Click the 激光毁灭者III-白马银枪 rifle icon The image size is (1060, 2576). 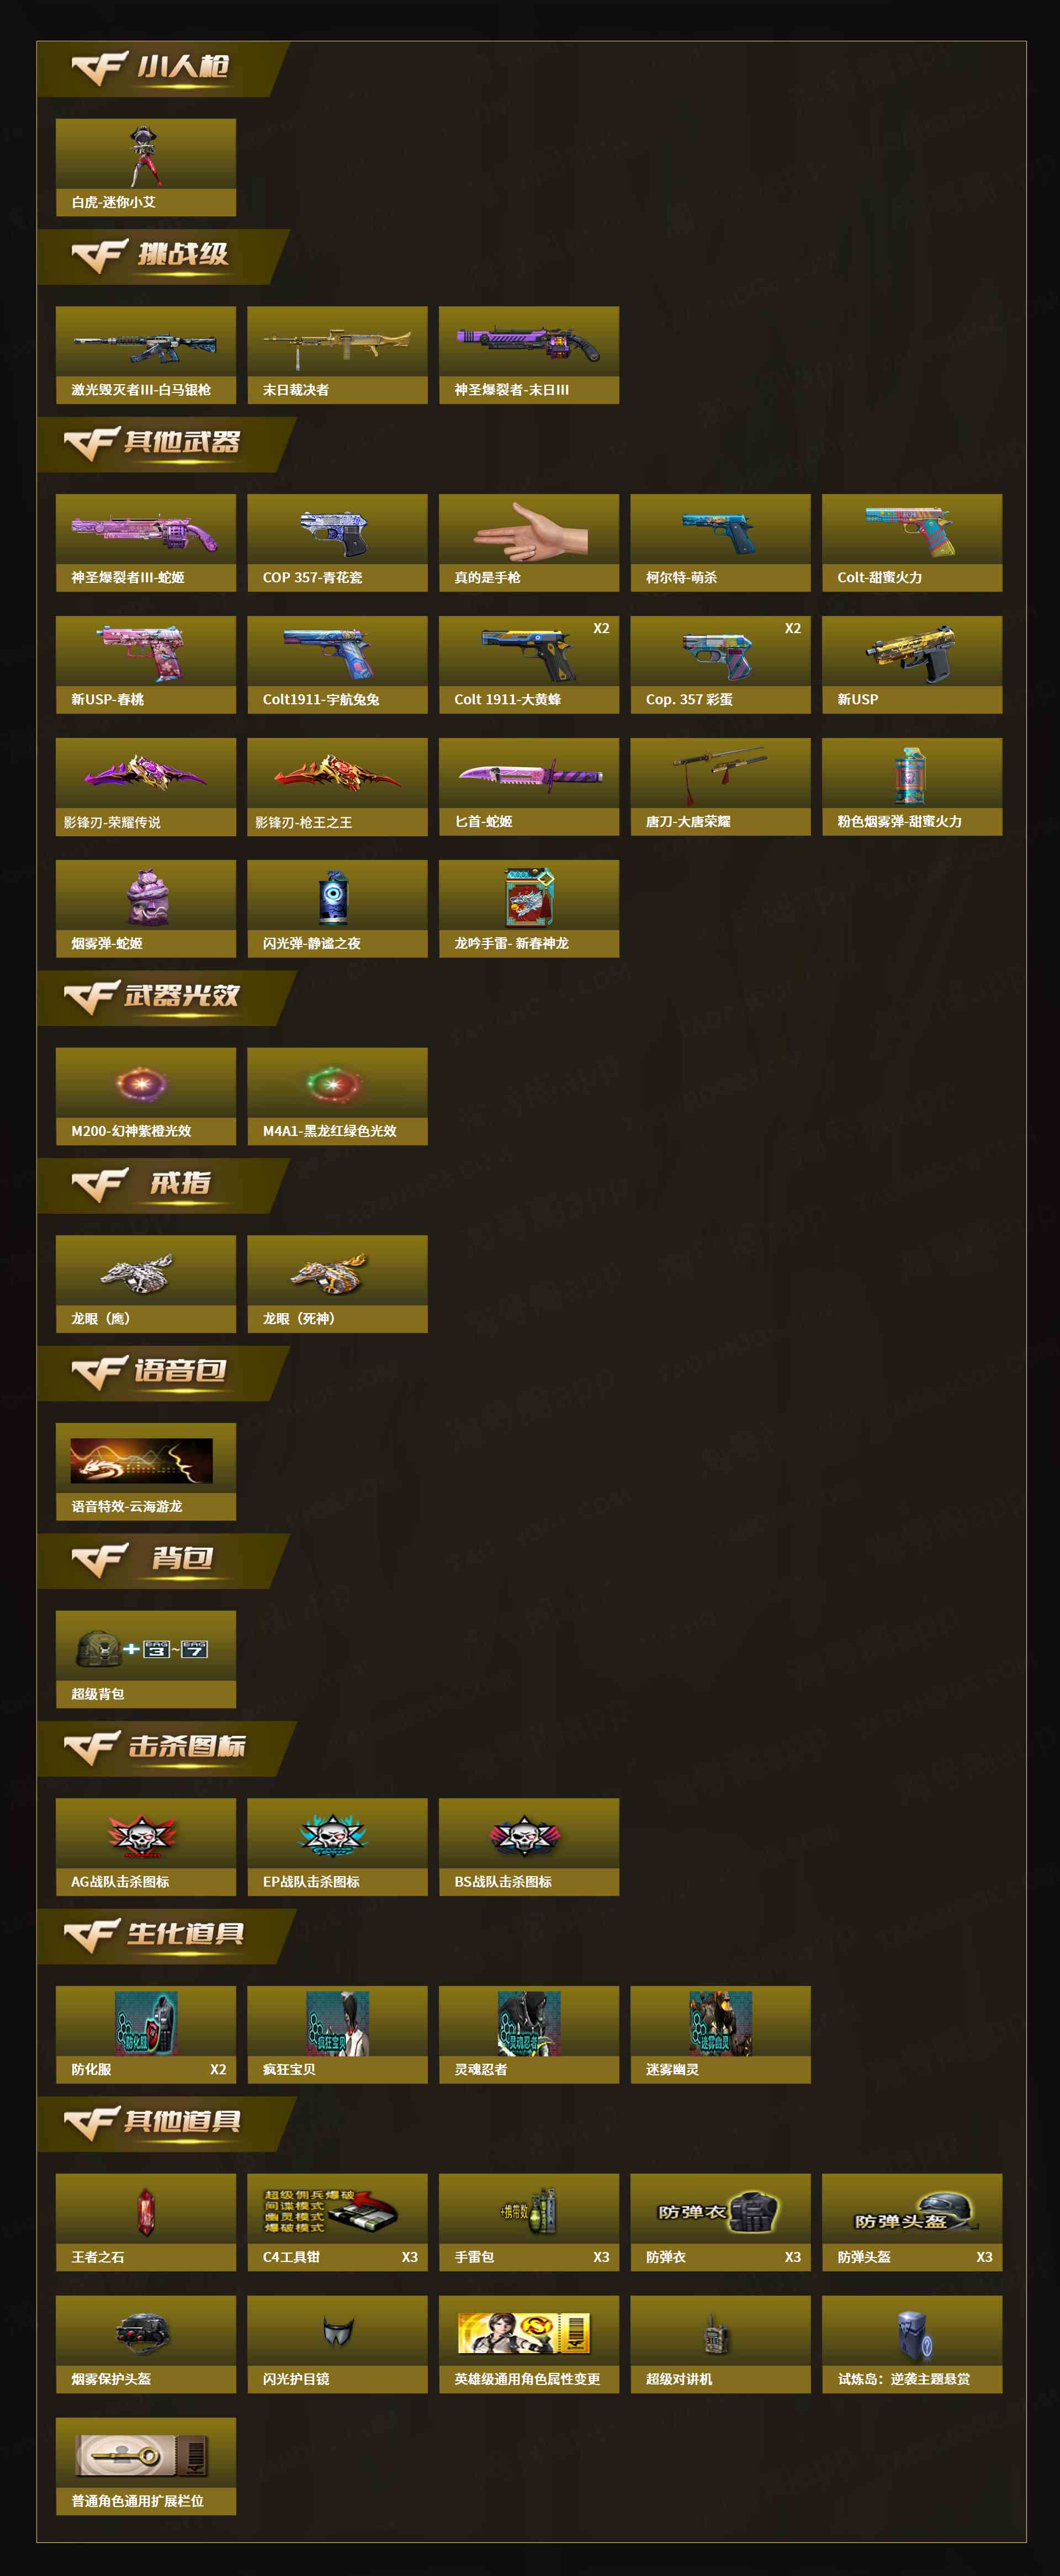point(146,355)
